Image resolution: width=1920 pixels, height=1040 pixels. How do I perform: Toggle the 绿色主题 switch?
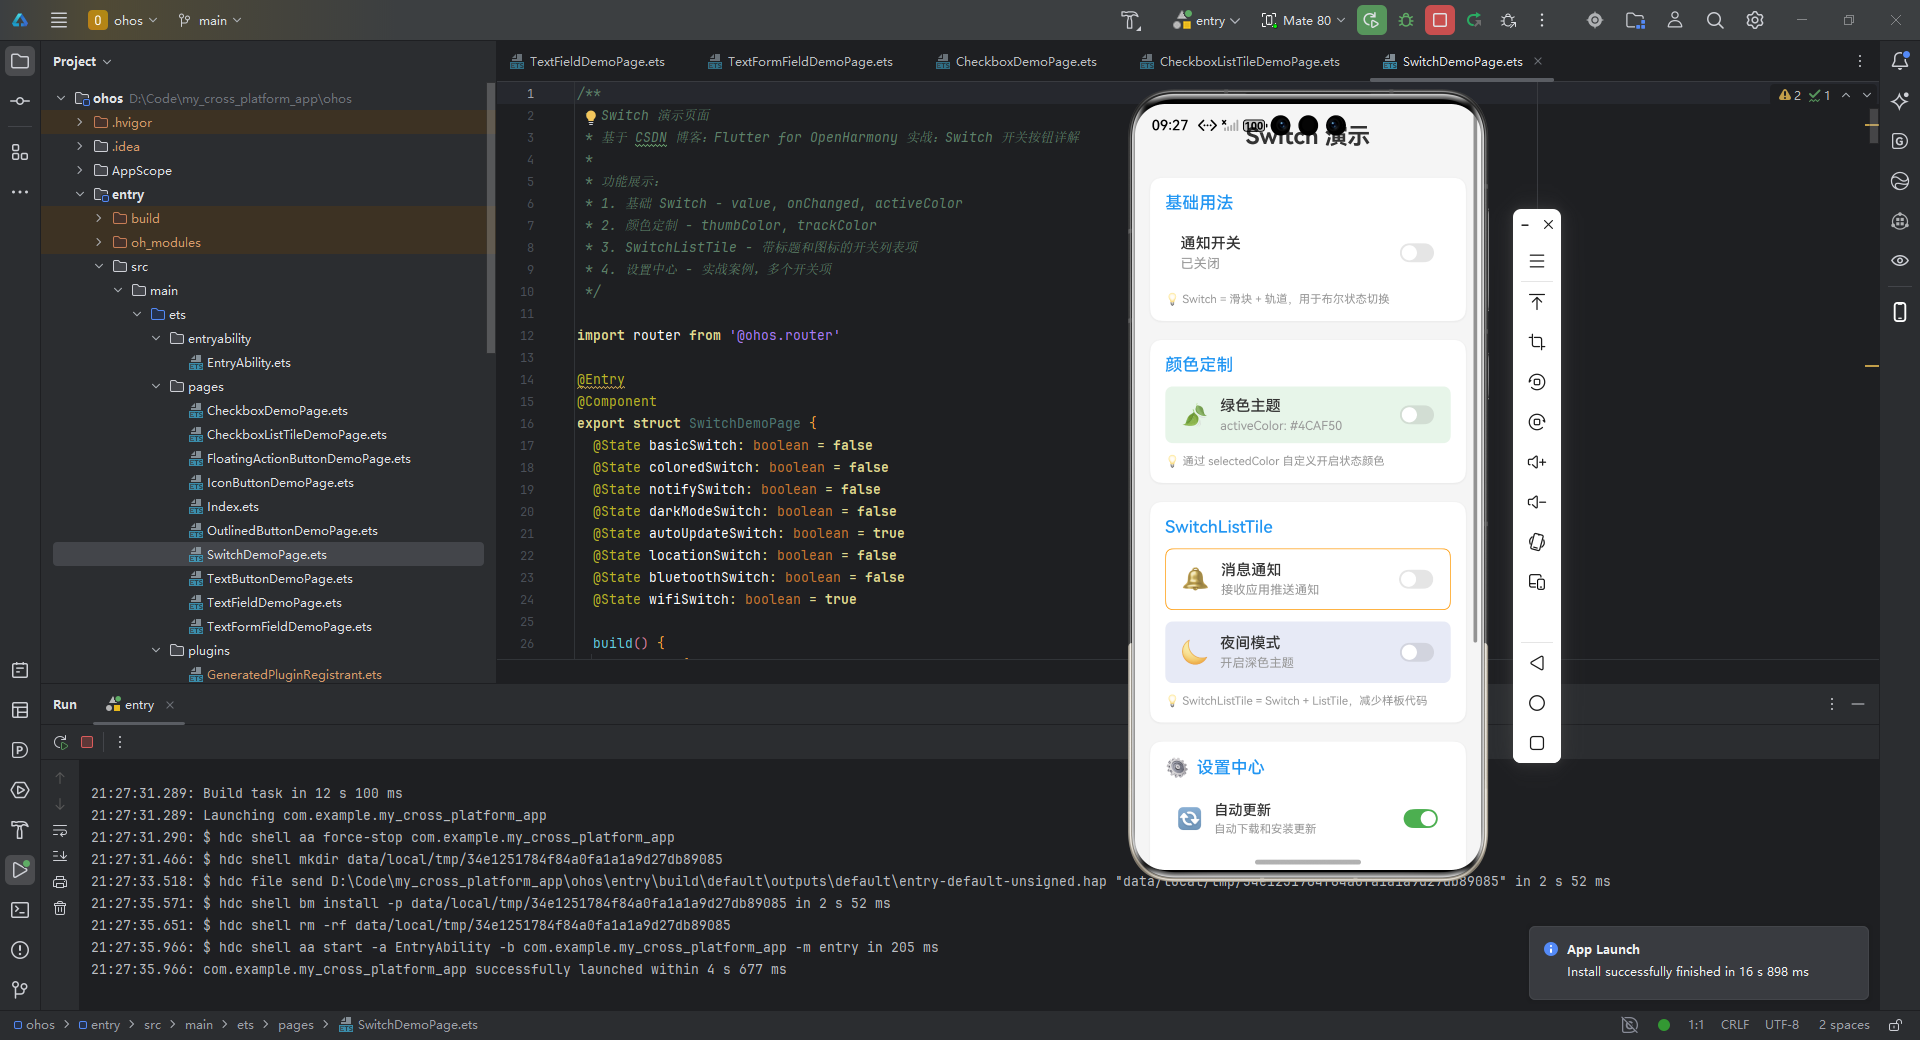pyautogui.click(x=1417, y=415)
